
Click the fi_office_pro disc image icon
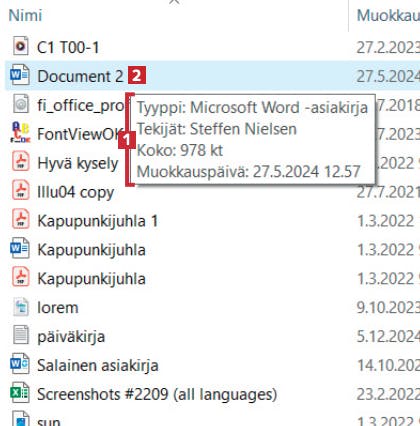21,104
